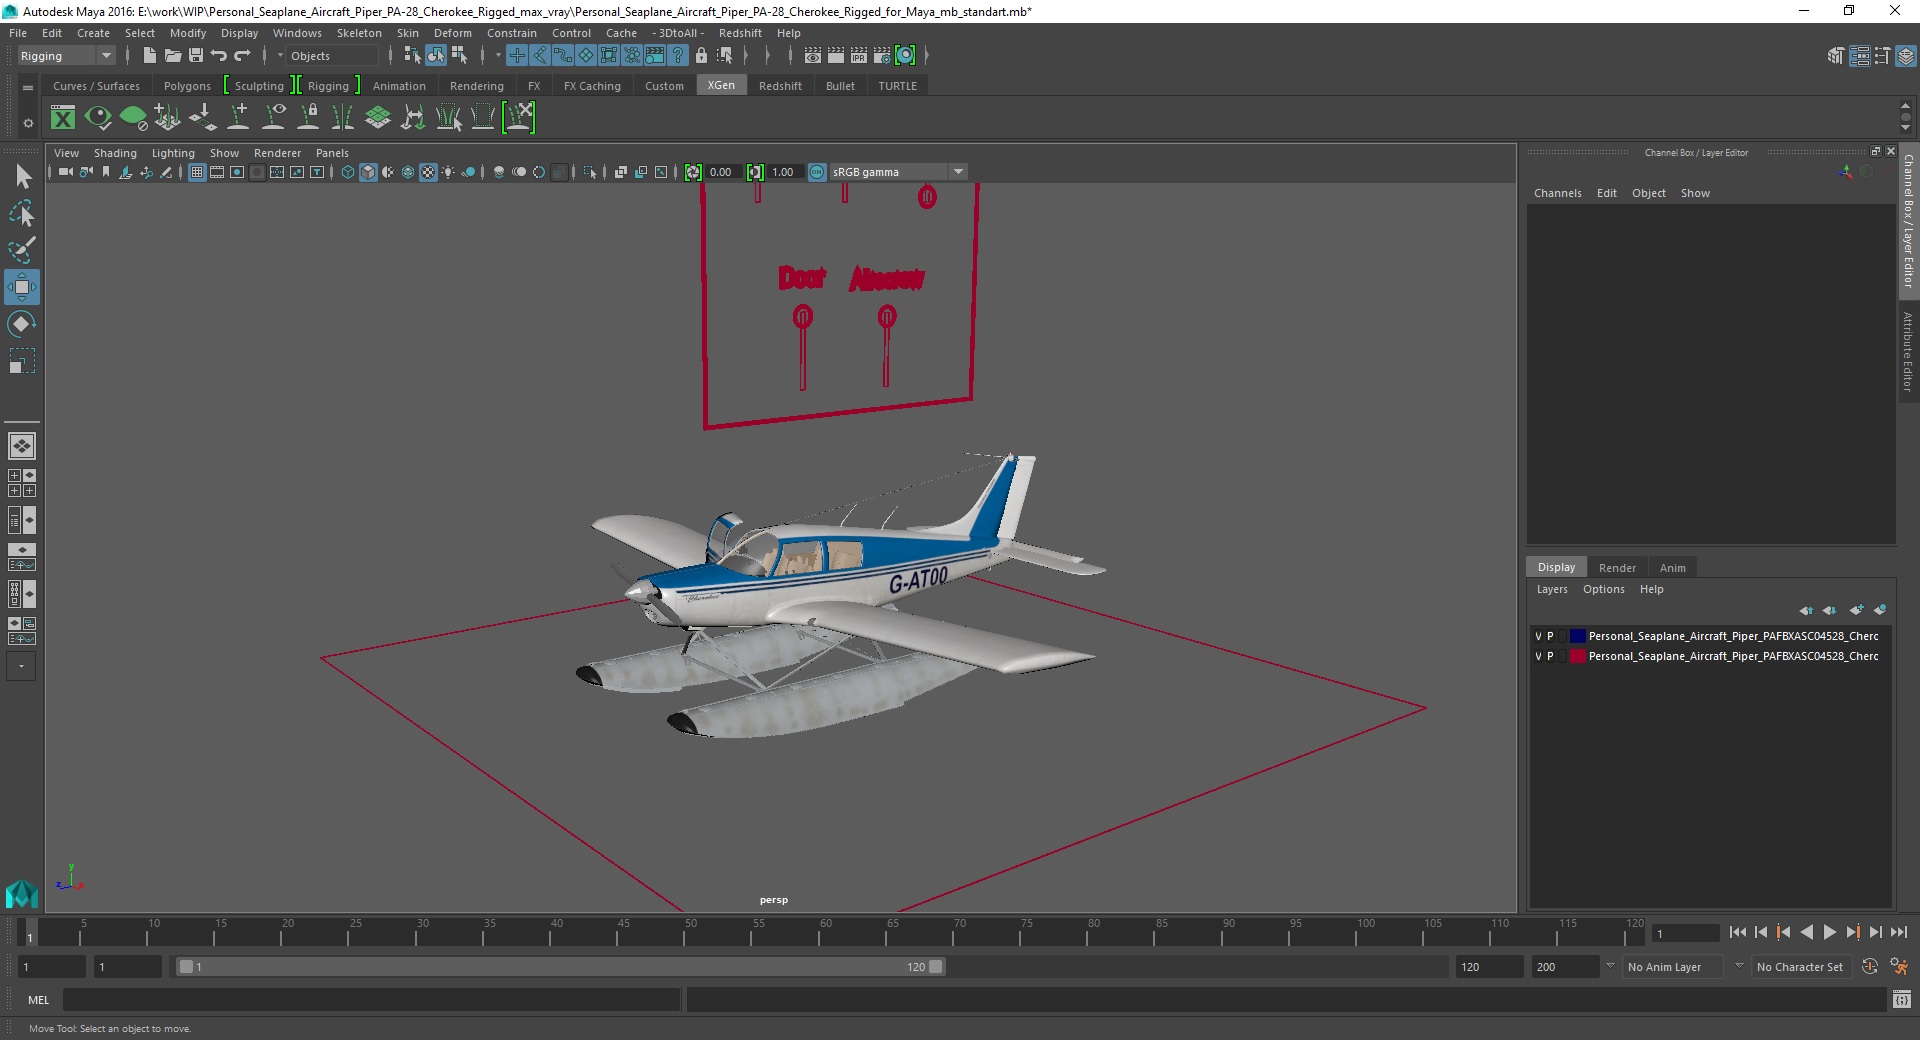Move selected layer up
This screenshot has width=1920, height=1040.
(1806, 610)
